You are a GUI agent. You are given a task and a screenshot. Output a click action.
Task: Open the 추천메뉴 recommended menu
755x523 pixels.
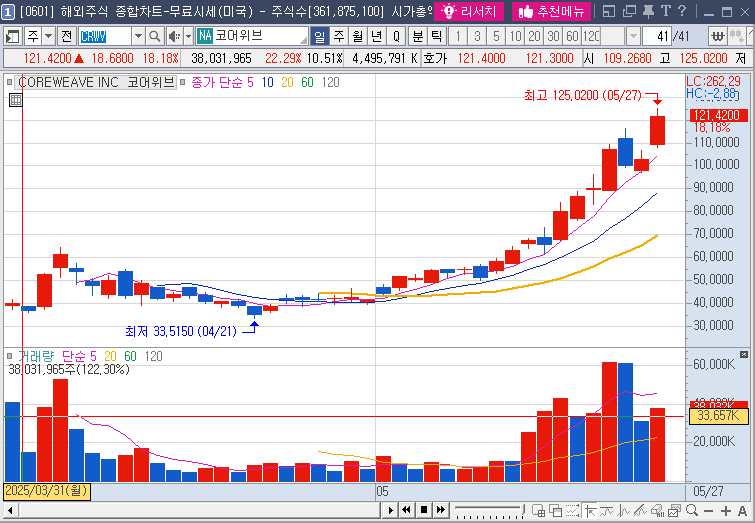pyautogui.click(x=550, y=12)
